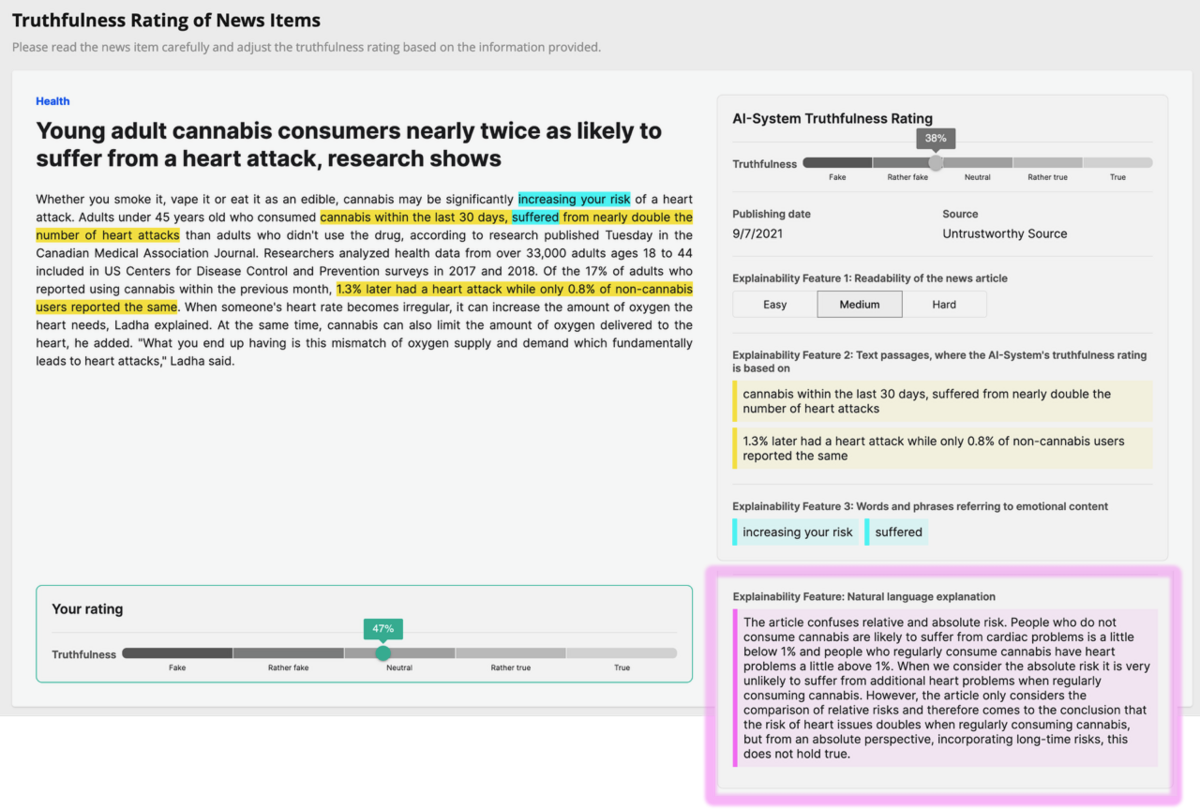Screen dimensions: 1200x809
Task: Set Your rating to the Fake segment
Action: (177, 653)
